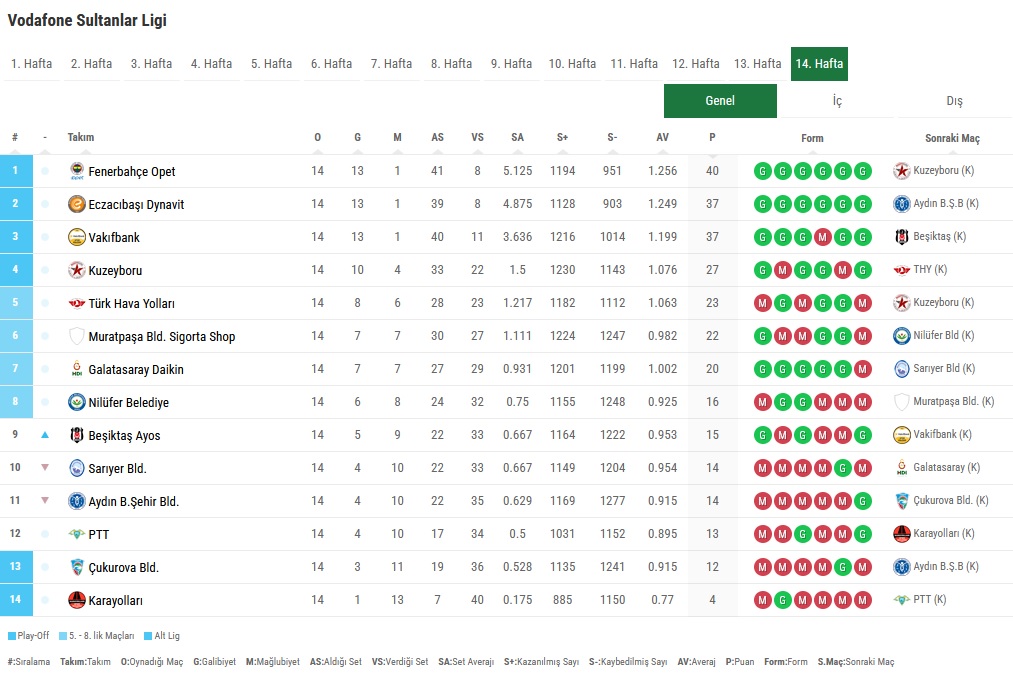
Task: Click PTT's next match against Karayolları
Action: pyautogui.click(x=943, y=534)
